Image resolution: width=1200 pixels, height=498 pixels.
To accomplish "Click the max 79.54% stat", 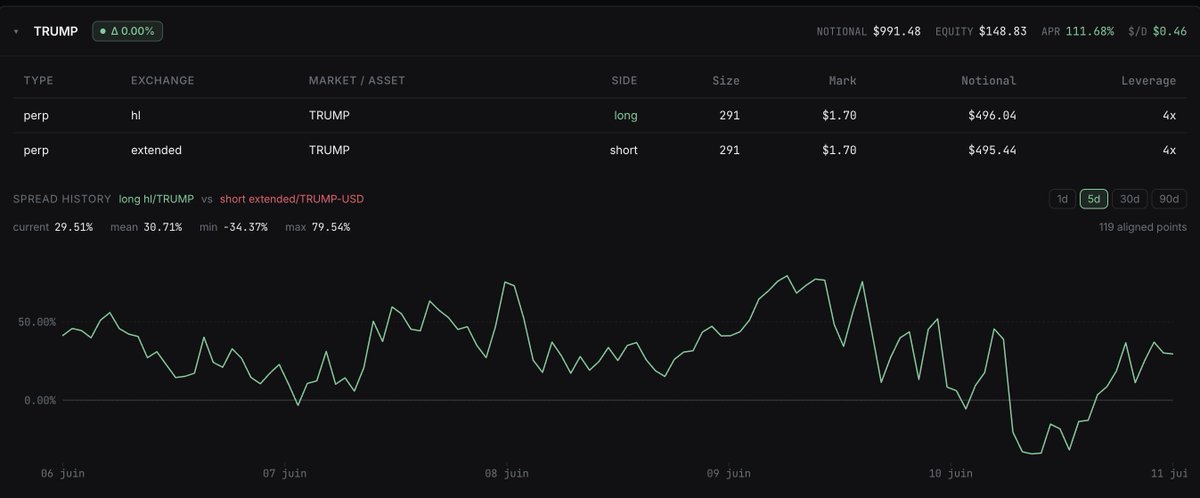I will (x=316, y=227).
